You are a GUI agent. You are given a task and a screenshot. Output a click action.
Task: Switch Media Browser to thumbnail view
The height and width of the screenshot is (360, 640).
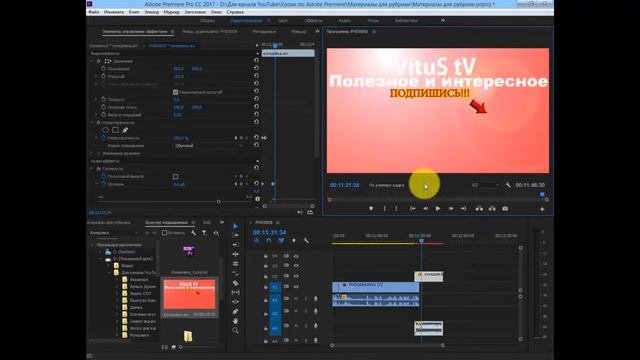click(173, 347)
